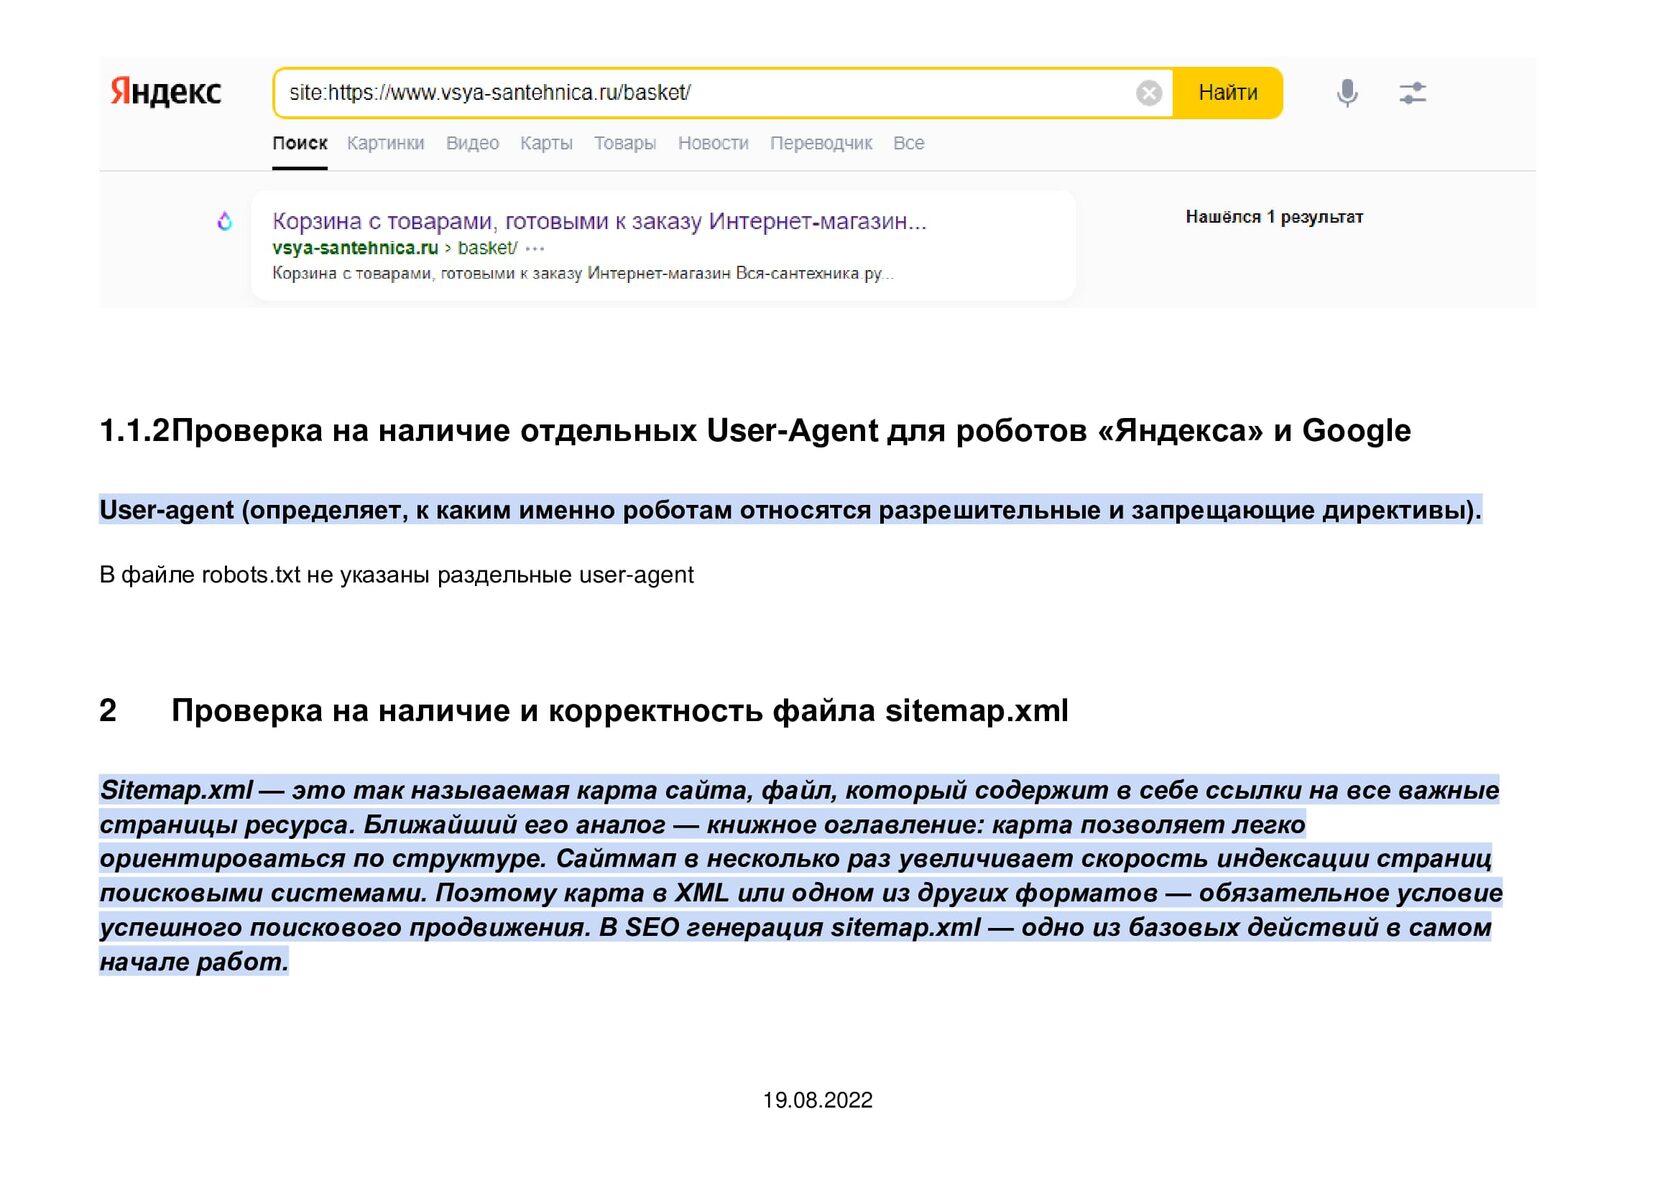Start voice search with the microphone icon
Screen dimensions: 1680x1188
point(1347,93)
